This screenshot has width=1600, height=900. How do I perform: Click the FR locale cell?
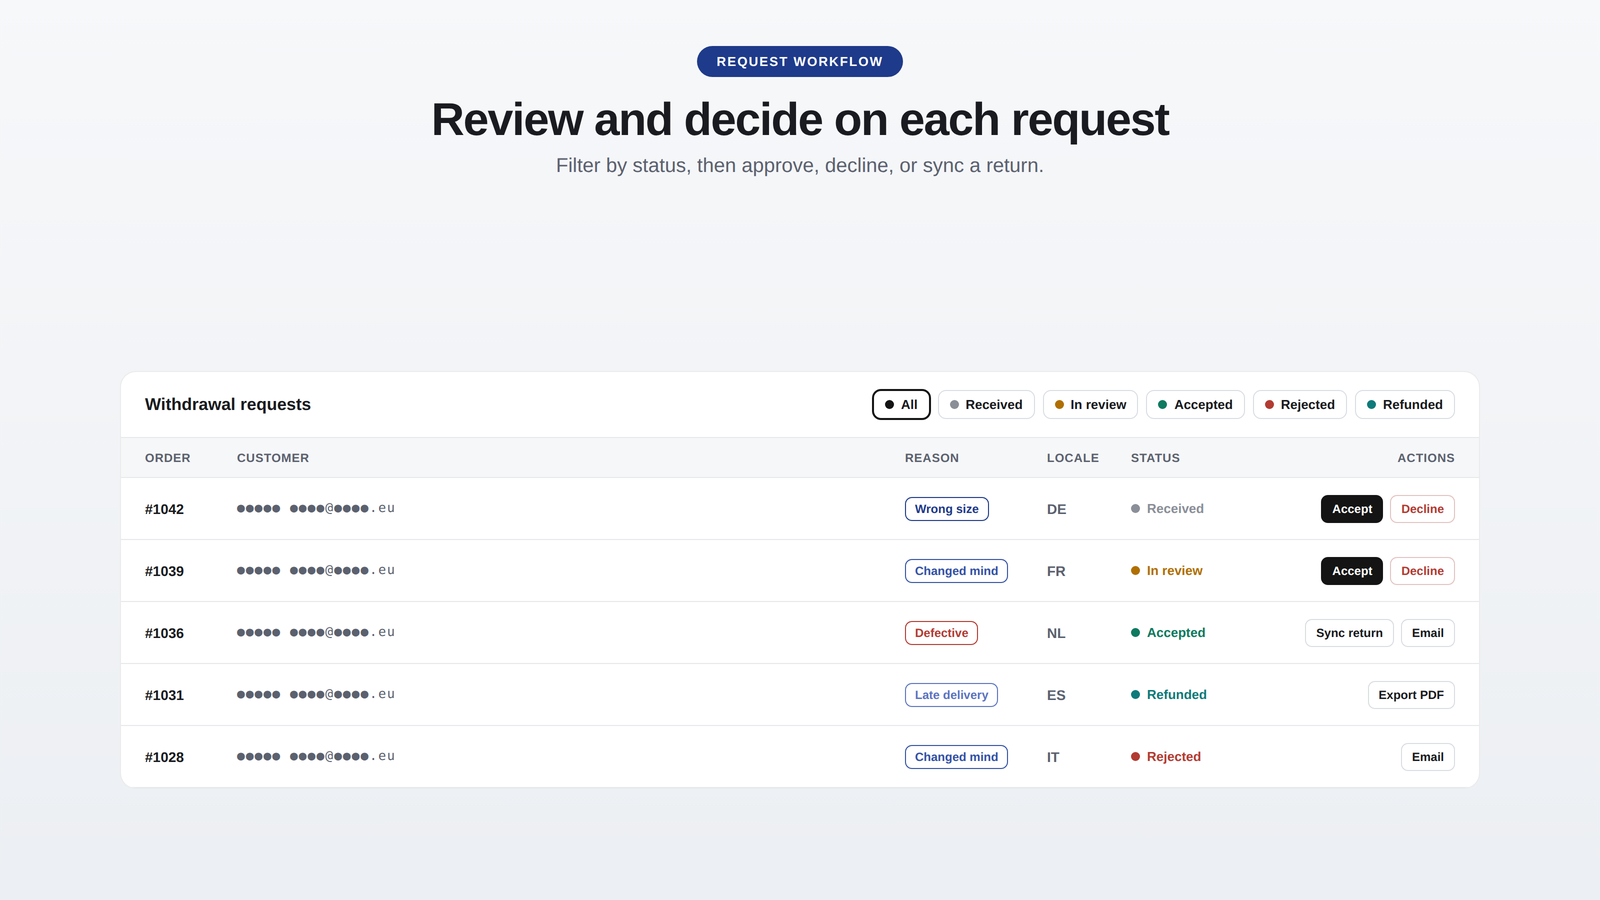click(1056, 571)
